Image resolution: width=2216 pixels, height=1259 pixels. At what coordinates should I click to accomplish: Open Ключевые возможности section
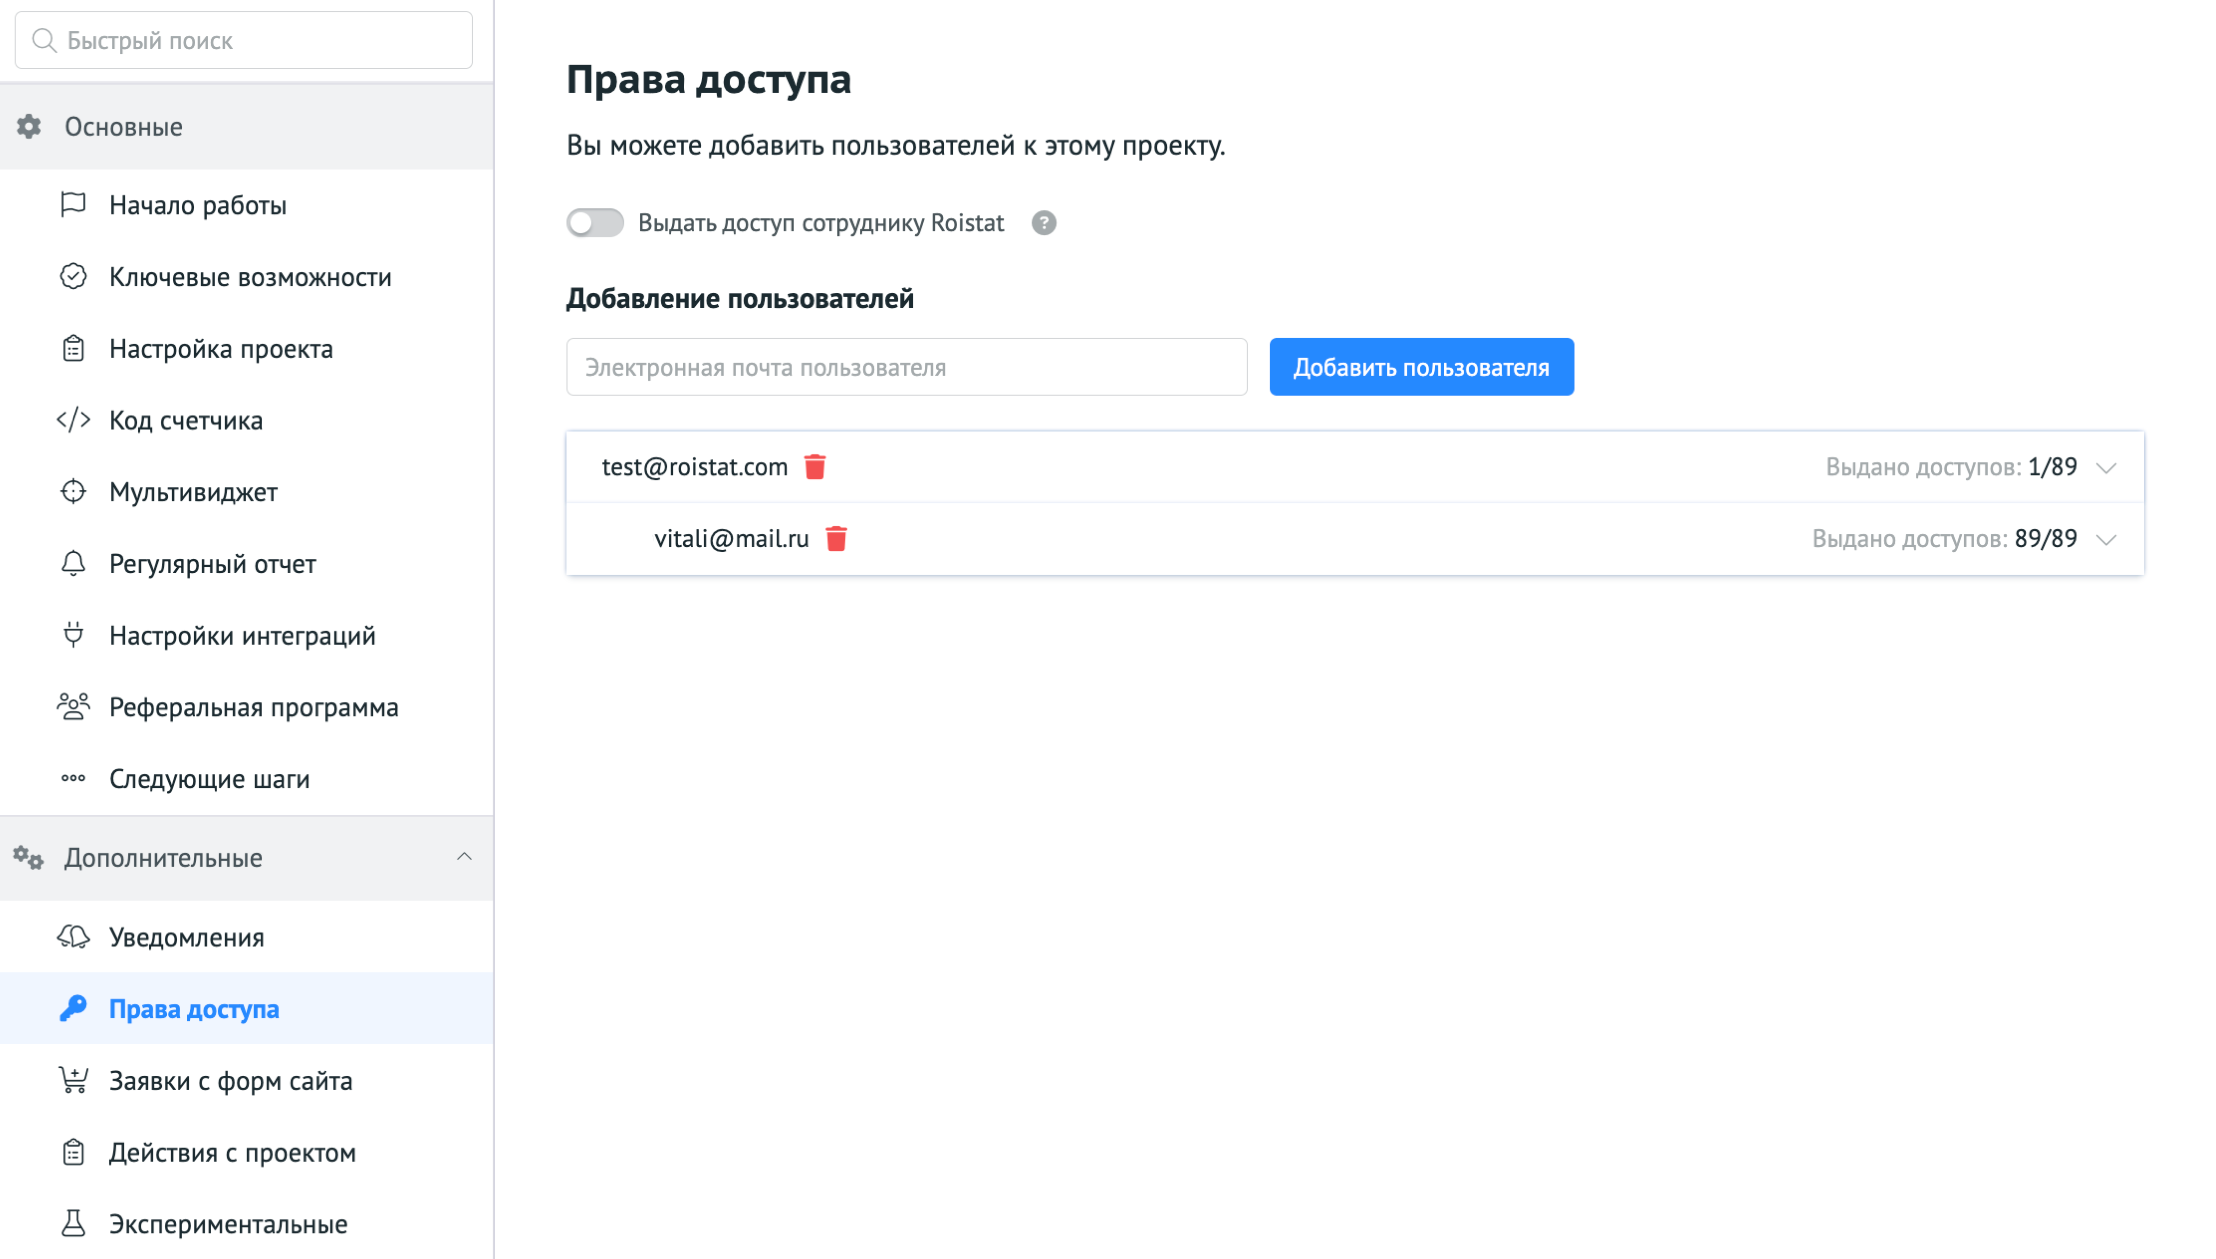[x=250, y=277]
